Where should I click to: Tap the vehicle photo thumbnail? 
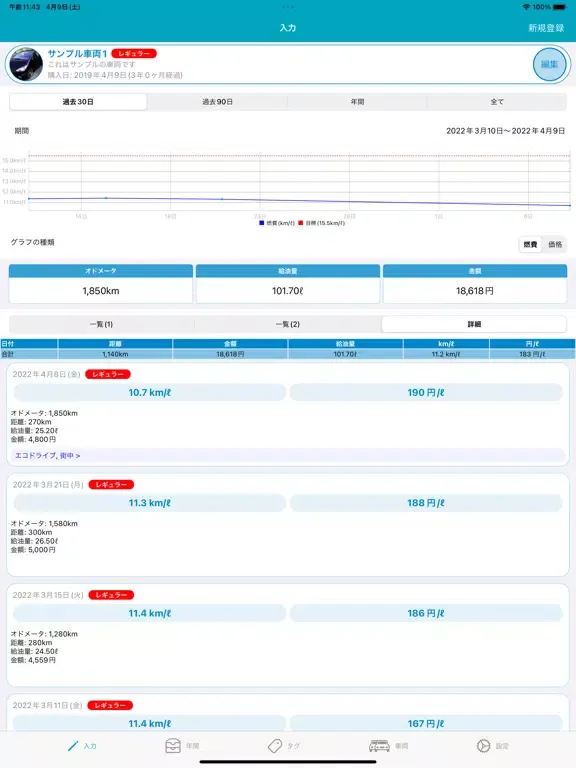[26, 64]
